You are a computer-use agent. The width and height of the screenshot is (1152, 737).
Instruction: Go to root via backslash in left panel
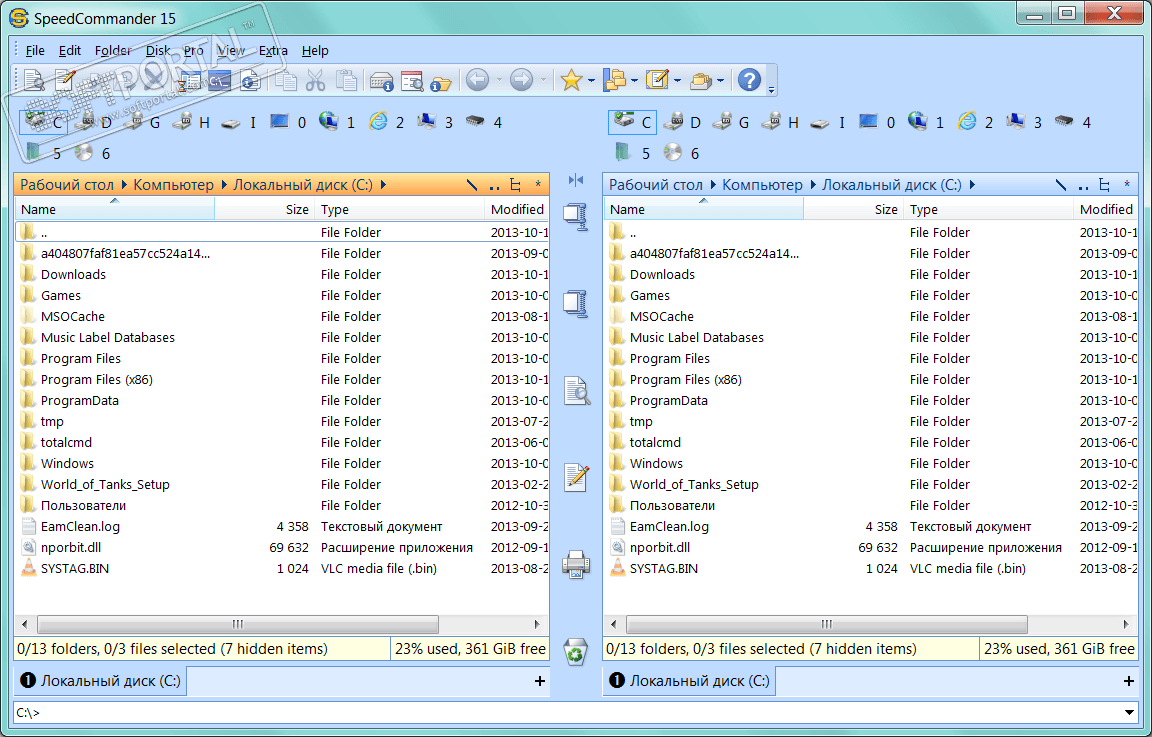point(472,185)
